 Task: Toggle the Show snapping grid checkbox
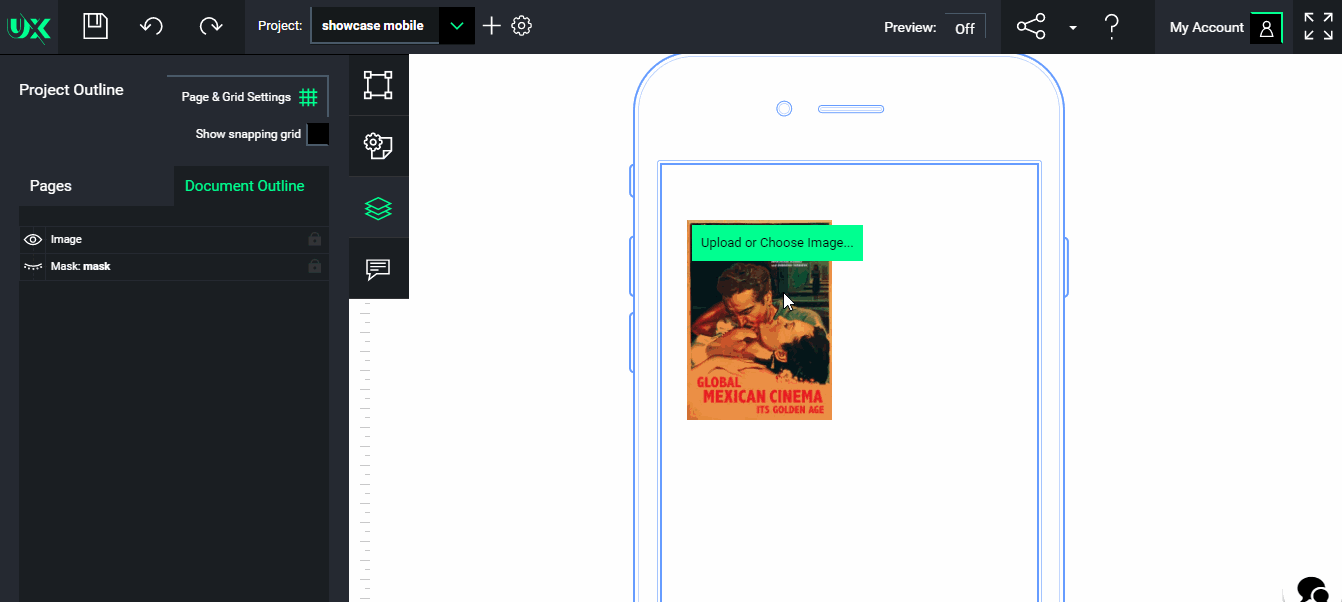click(317, 134)
